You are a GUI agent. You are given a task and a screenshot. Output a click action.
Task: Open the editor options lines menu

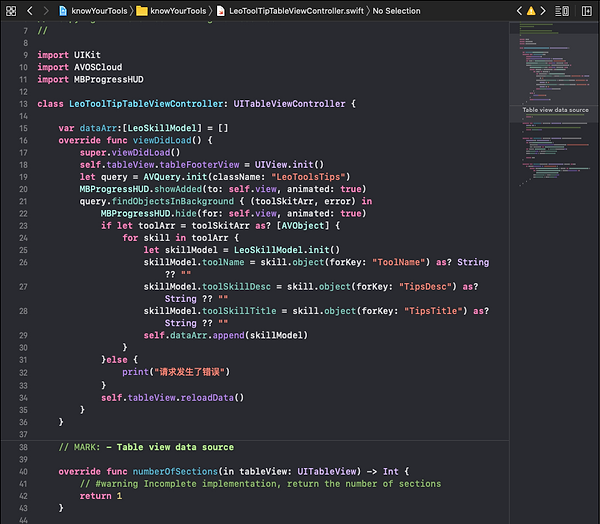(562, 11)
